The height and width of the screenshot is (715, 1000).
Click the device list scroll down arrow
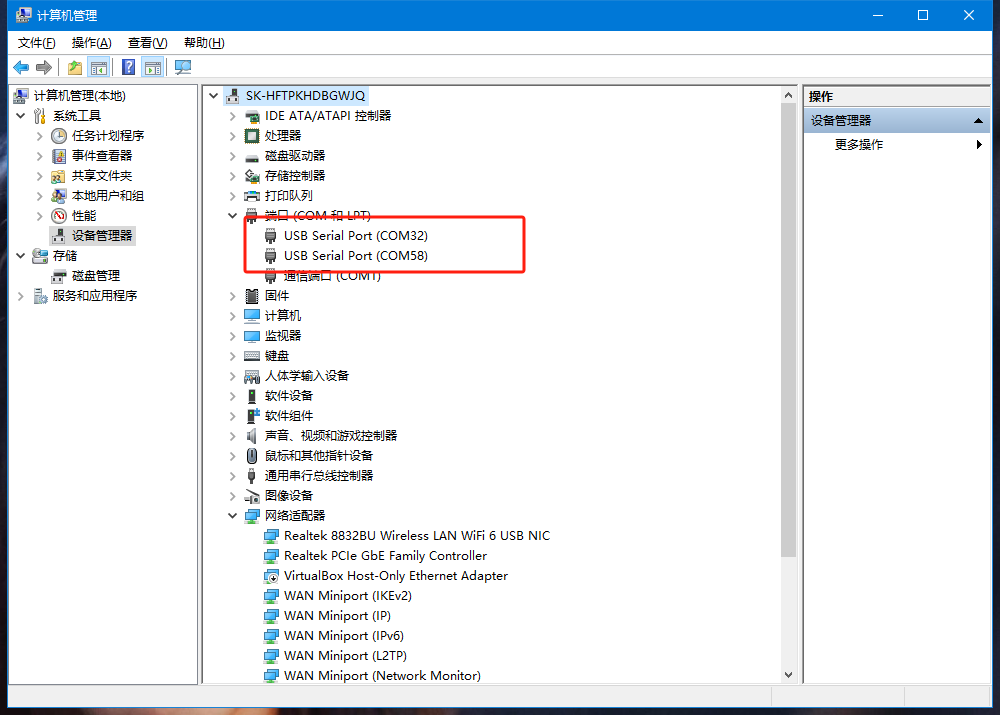pos(788,676)
